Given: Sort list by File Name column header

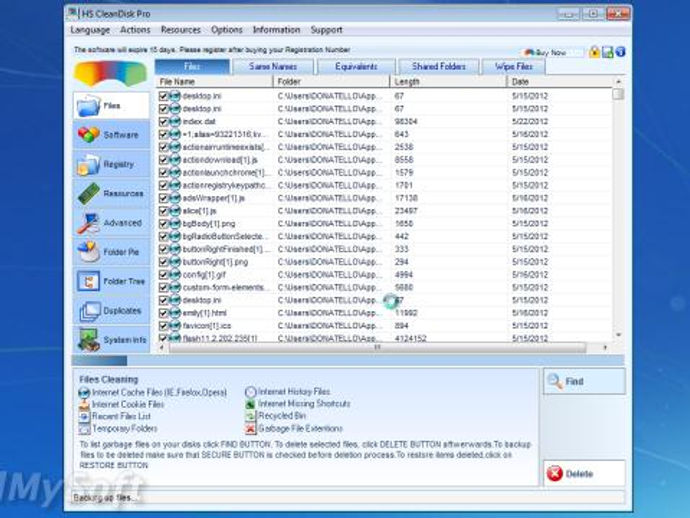Looking at the screenshot, I should pos(214,82).
